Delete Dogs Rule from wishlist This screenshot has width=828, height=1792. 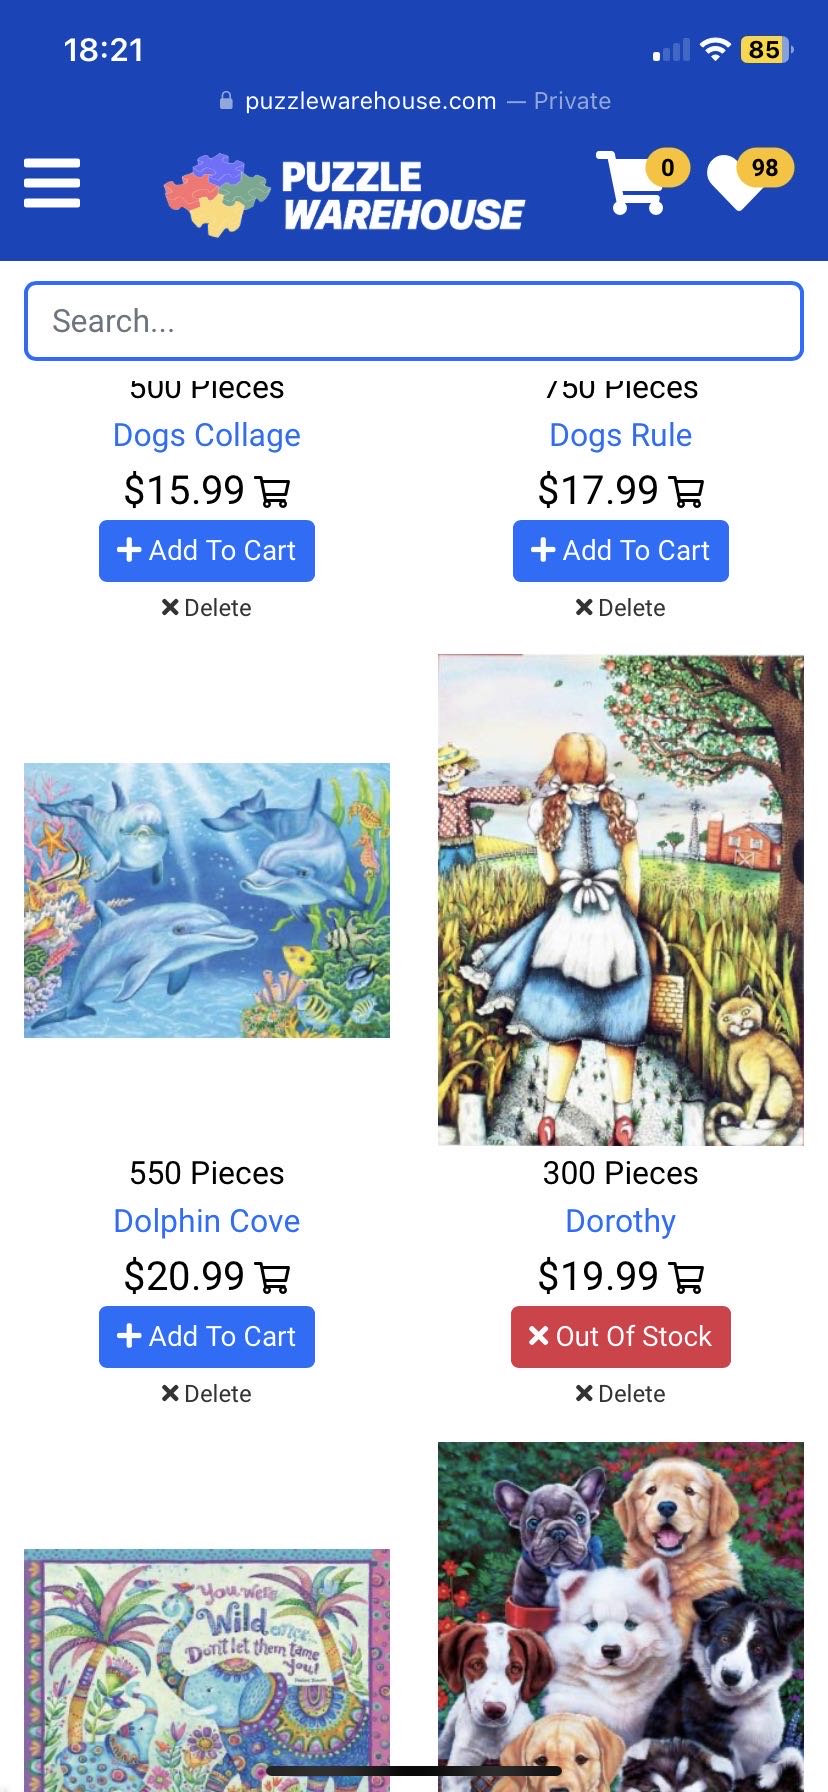[x=621, y=608]
